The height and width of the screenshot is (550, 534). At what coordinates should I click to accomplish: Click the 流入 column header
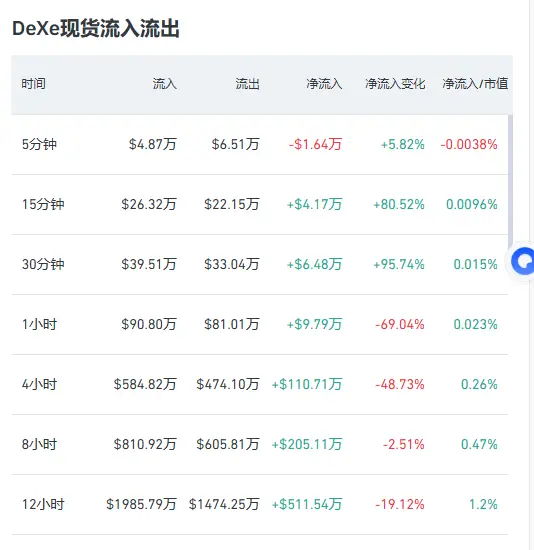pos(165,84)
